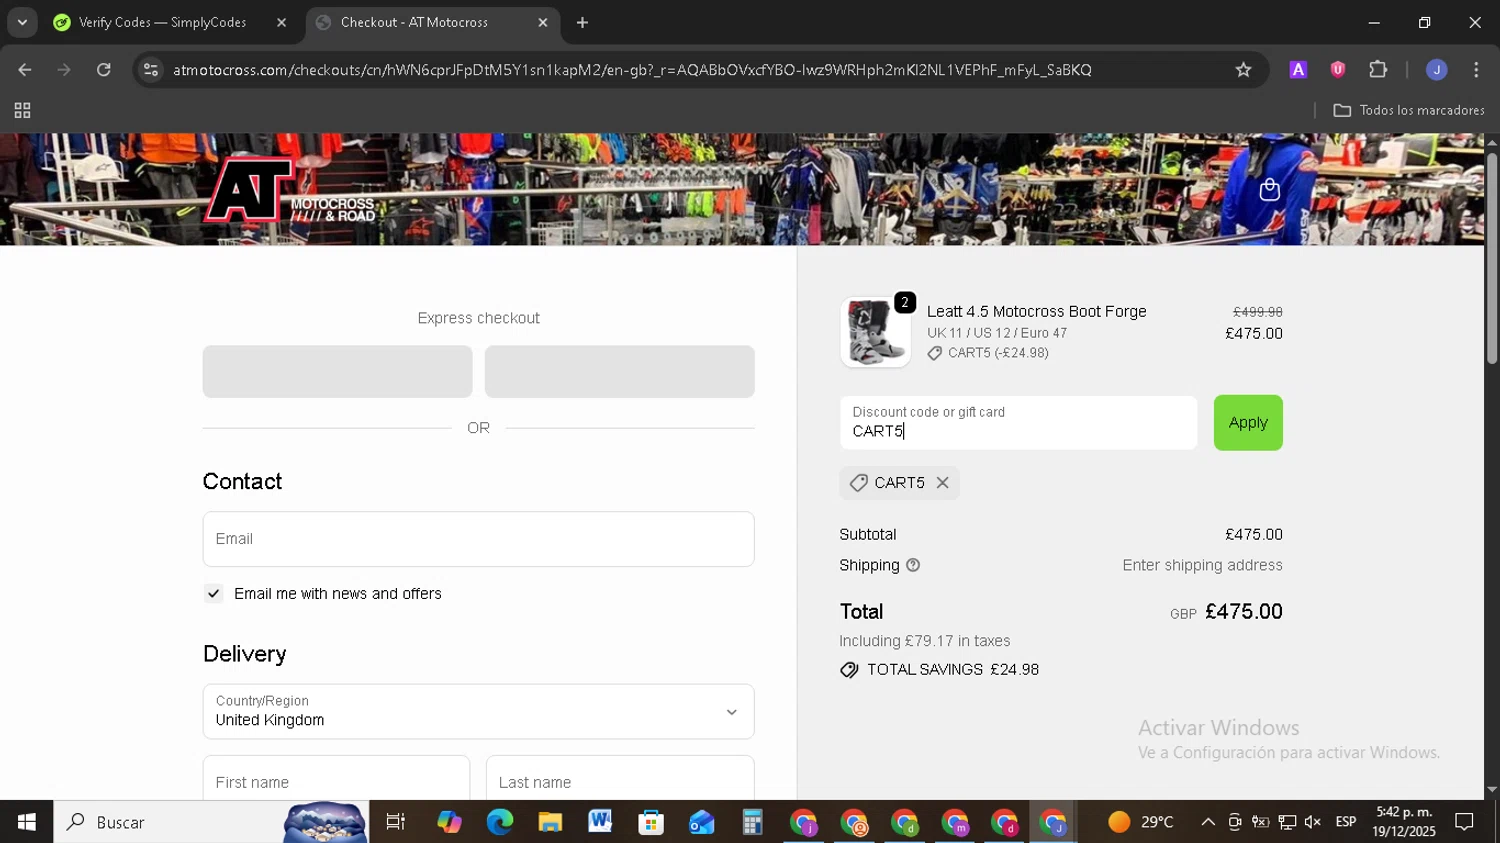Click the Total £475.00 amount
The image size is (1500, 843).
(x=1244, y=612)
